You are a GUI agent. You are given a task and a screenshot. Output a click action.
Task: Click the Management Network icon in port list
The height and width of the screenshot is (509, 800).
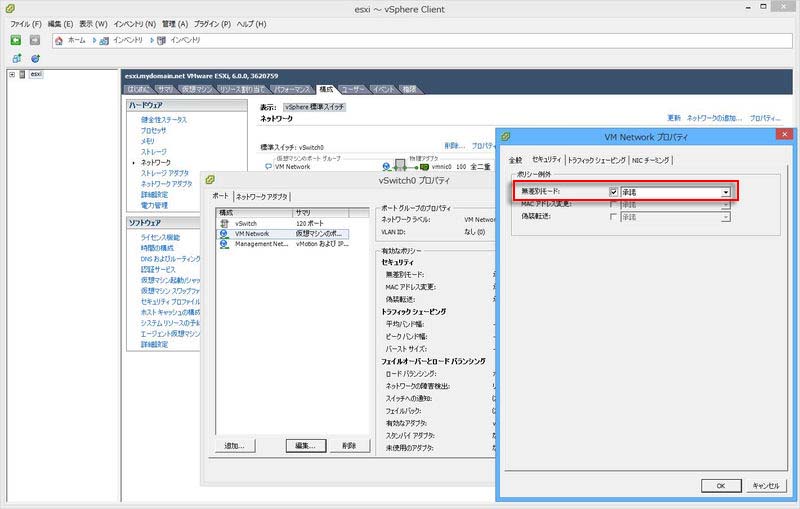(224, 244)
